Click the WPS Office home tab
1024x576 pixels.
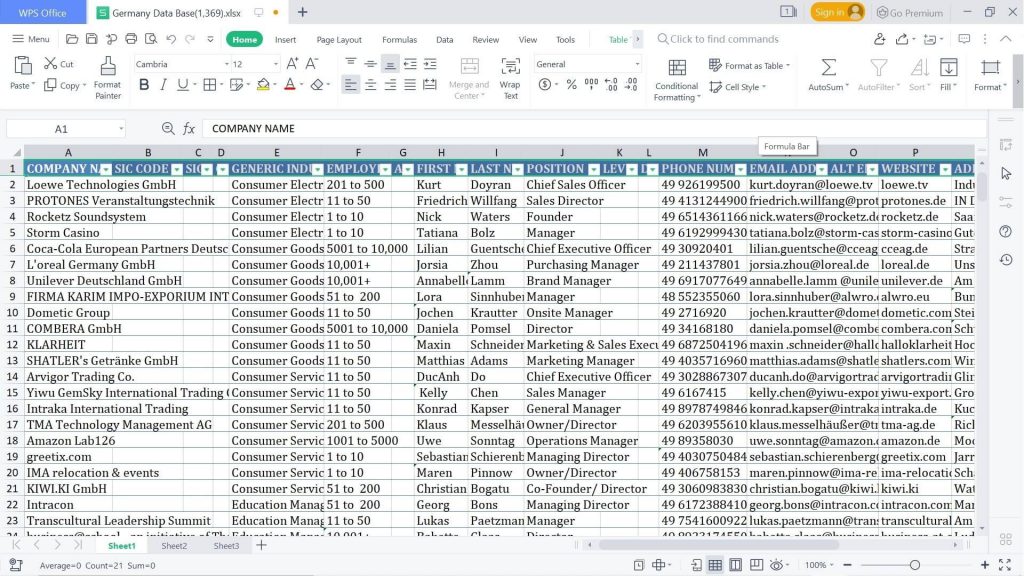tap(42, 12)
